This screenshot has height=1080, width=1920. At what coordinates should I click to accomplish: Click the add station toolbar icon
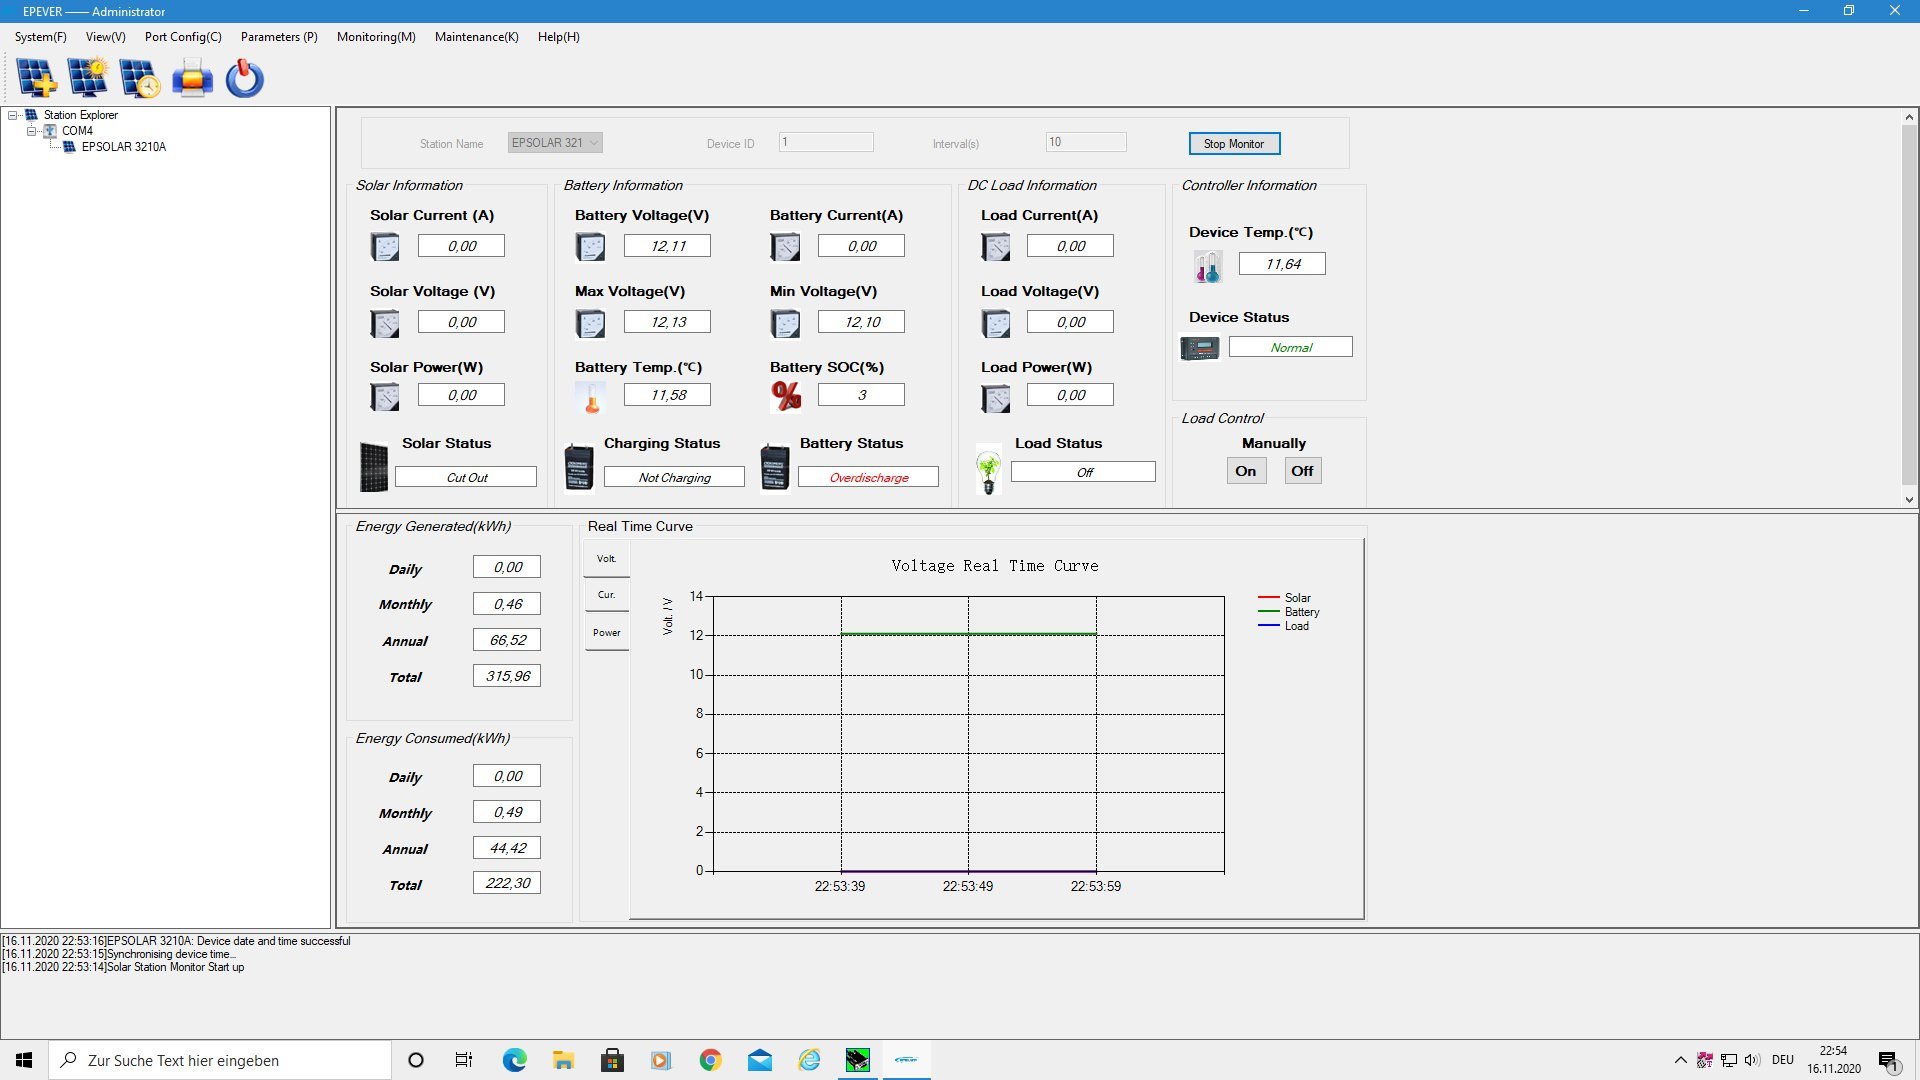click(37, 78)
